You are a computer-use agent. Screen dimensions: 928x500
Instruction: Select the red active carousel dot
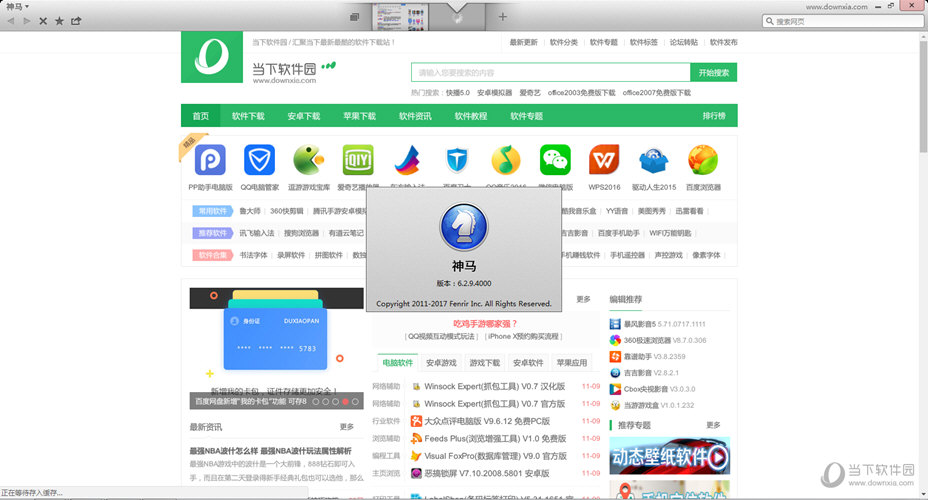(x=345, y=402)
